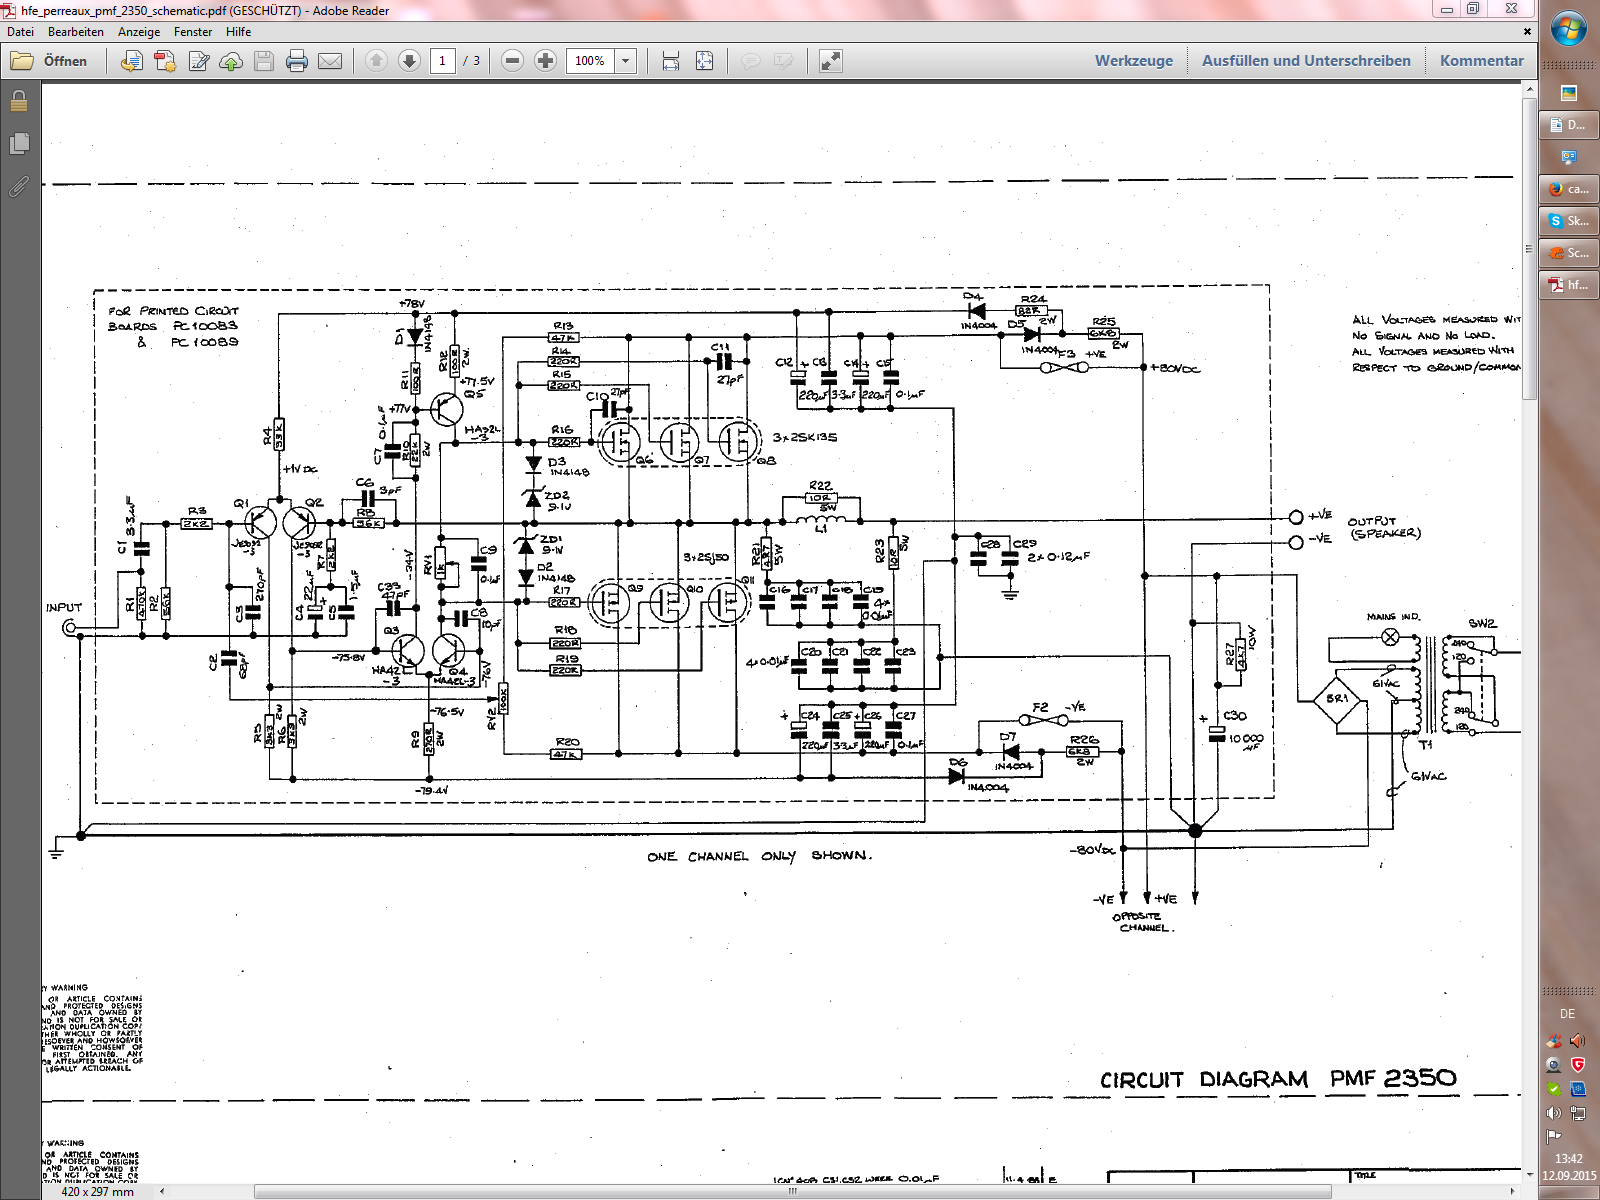Open the zoom level dropdown arrow

click(625, 61)
